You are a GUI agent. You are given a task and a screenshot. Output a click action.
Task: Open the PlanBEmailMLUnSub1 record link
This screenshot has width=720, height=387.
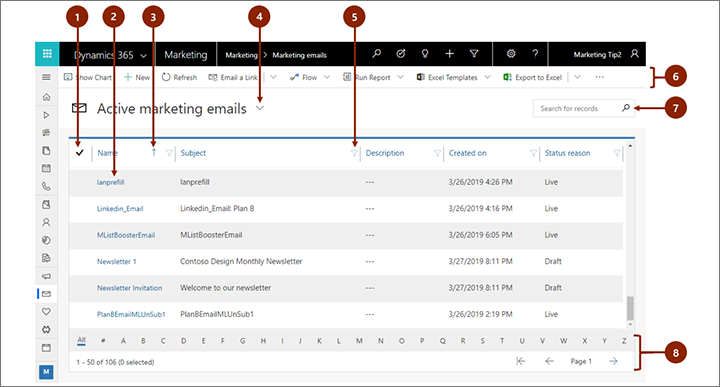click(x=131, y=314)
